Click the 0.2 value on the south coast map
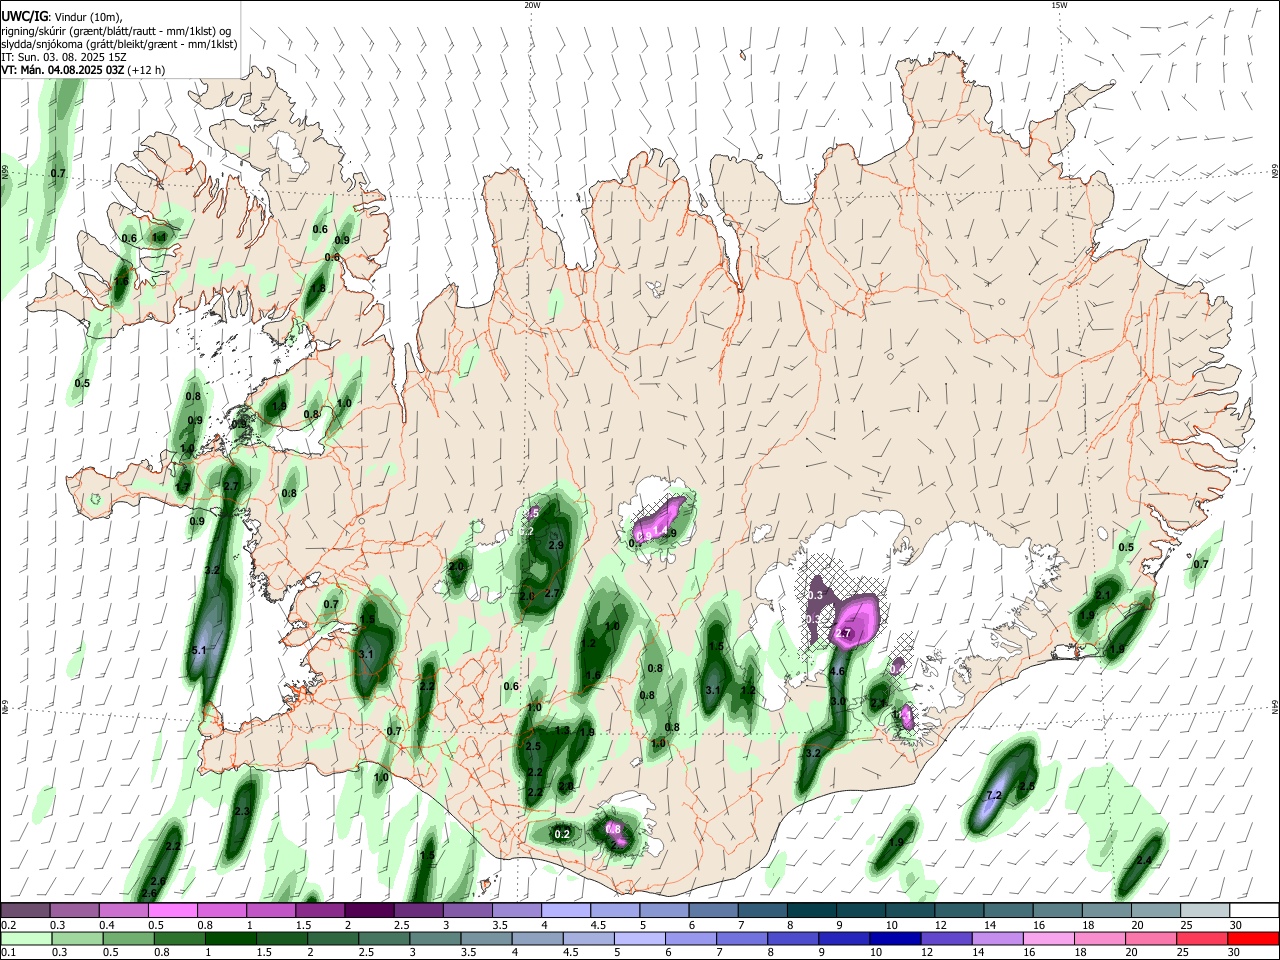 (x=562, y=834)
